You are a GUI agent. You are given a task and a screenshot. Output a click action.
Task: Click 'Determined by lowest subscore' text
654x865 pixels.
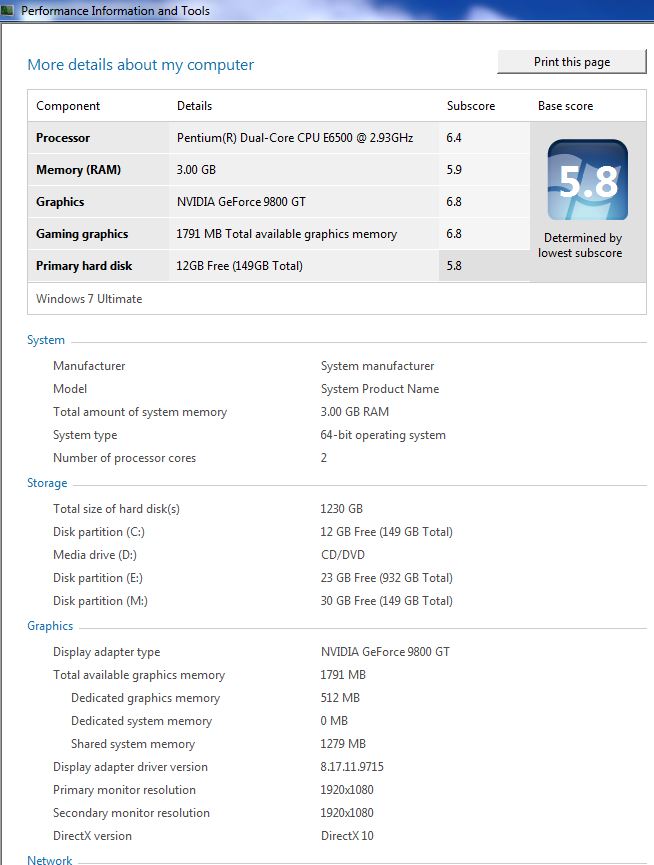tap(581, 245)
